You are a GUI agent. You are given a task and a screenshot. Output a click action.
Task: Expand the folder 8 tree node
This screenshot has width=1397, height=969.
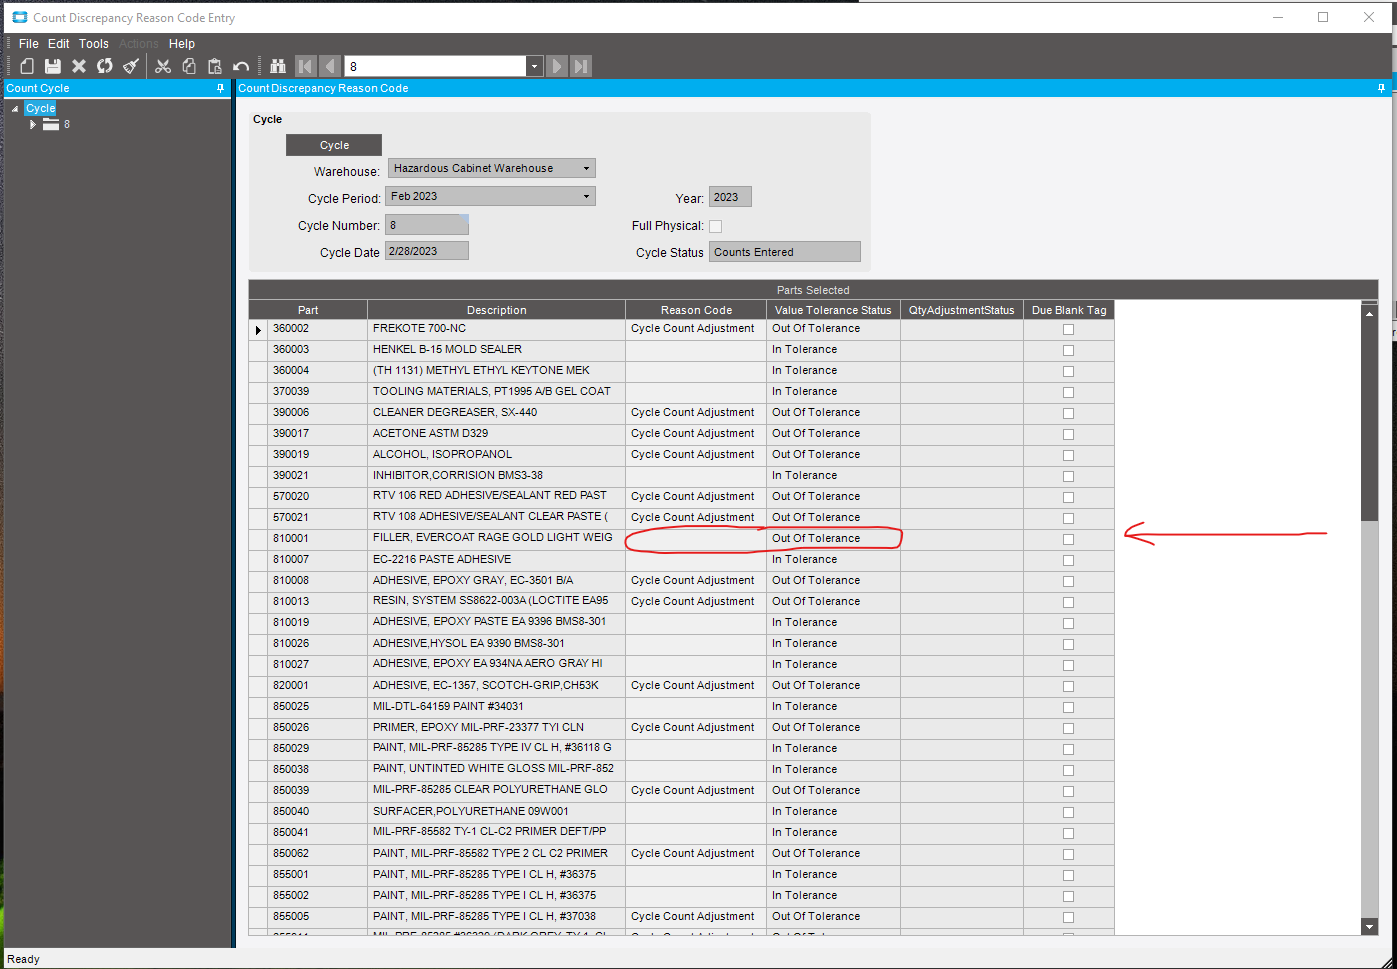[x=32, y=124]
